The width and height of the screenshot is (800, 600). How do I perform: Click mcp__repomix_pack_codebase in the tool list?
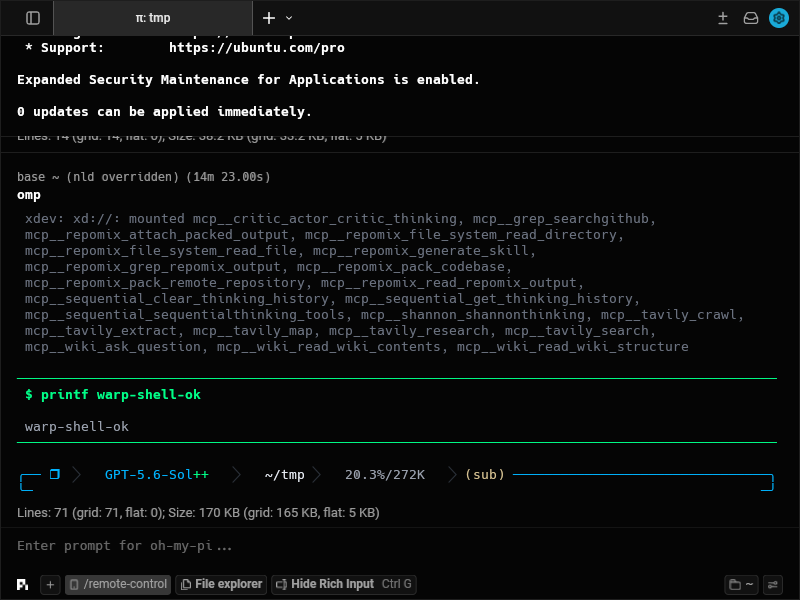[401, 266]
